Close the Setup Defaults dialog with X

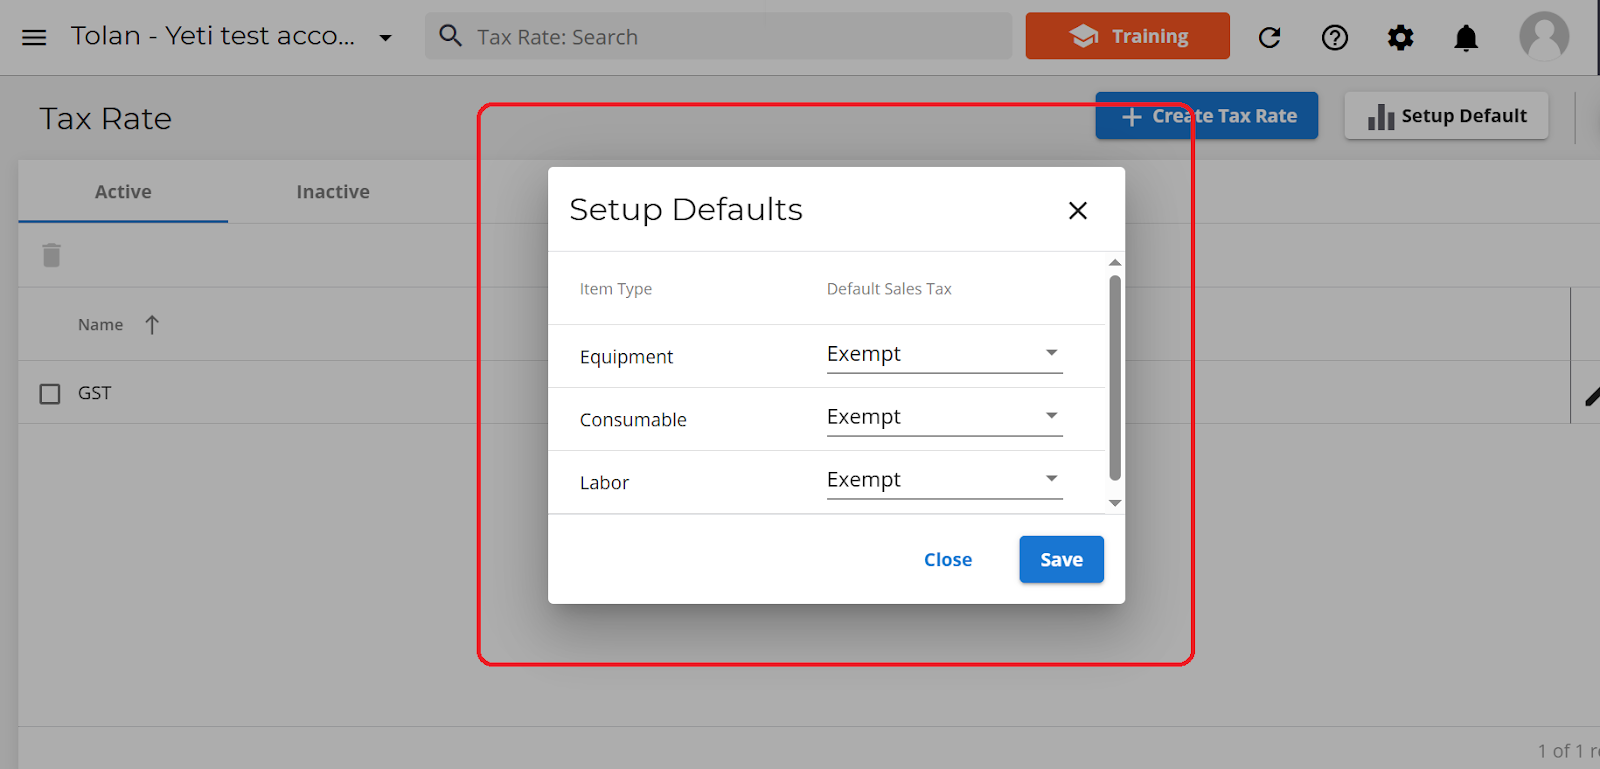click(1077, 210)
